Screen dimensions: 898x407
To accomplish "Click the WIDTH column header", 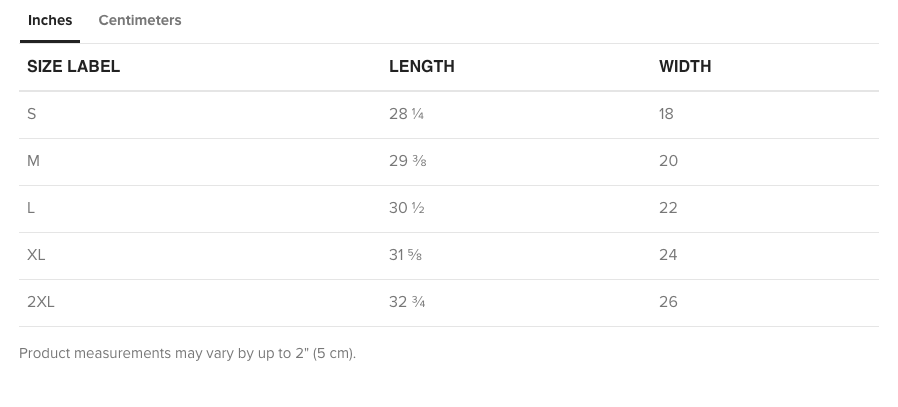I will [x=685, y=67].
